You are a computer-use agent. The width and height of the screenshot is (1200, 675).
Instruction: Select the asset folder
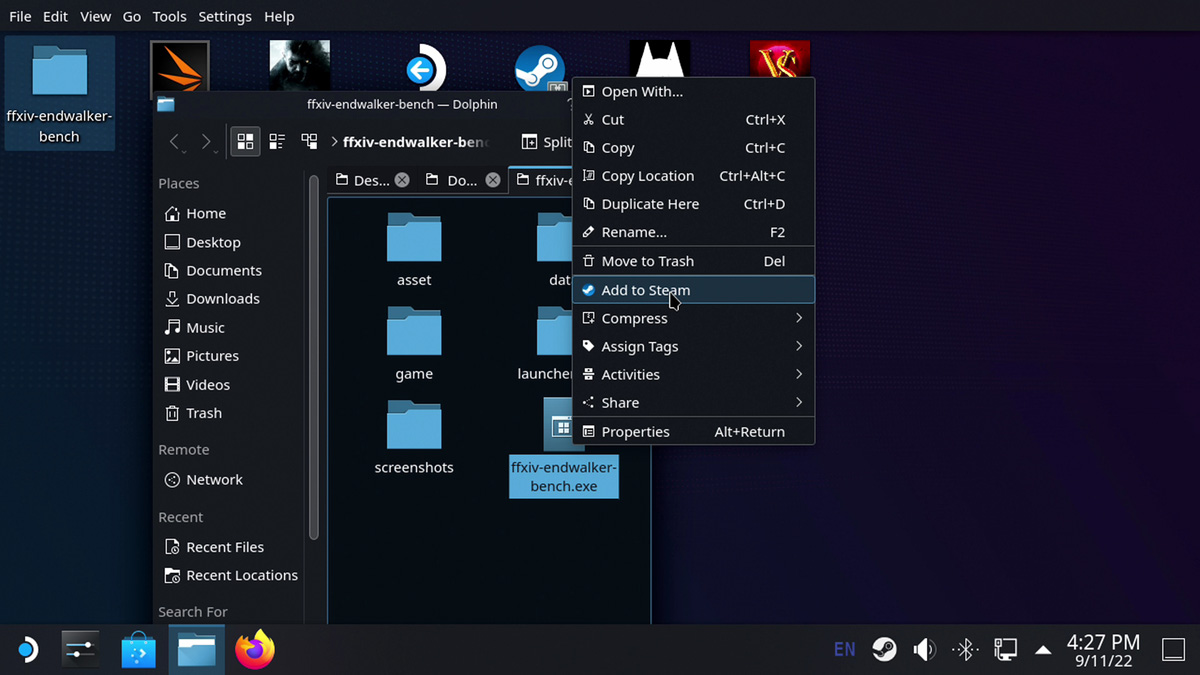(x=414, y=251)
